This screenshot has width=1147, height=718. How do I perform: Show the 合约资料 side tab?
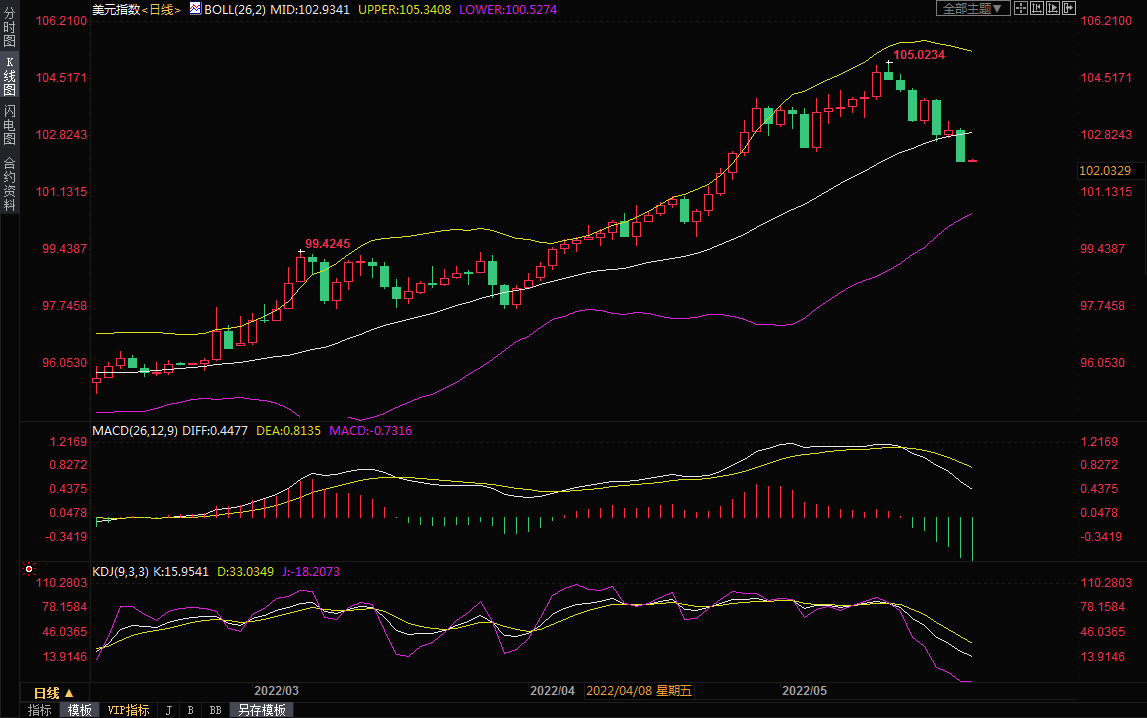coord(9,183)
